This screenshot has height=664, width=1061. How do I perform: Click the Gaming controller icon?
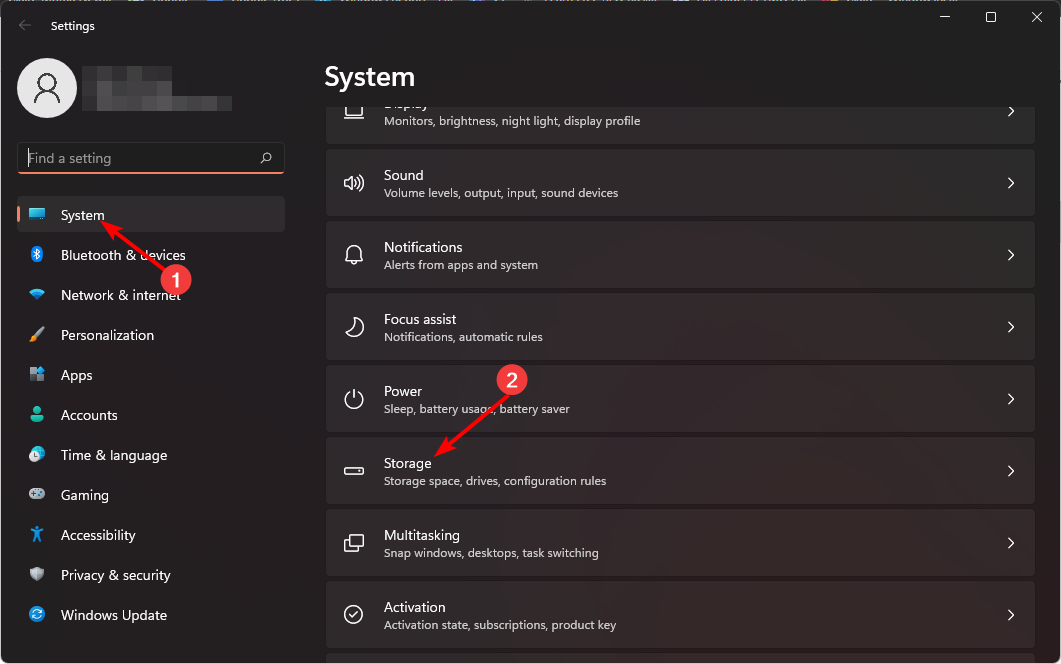point(37,495)
